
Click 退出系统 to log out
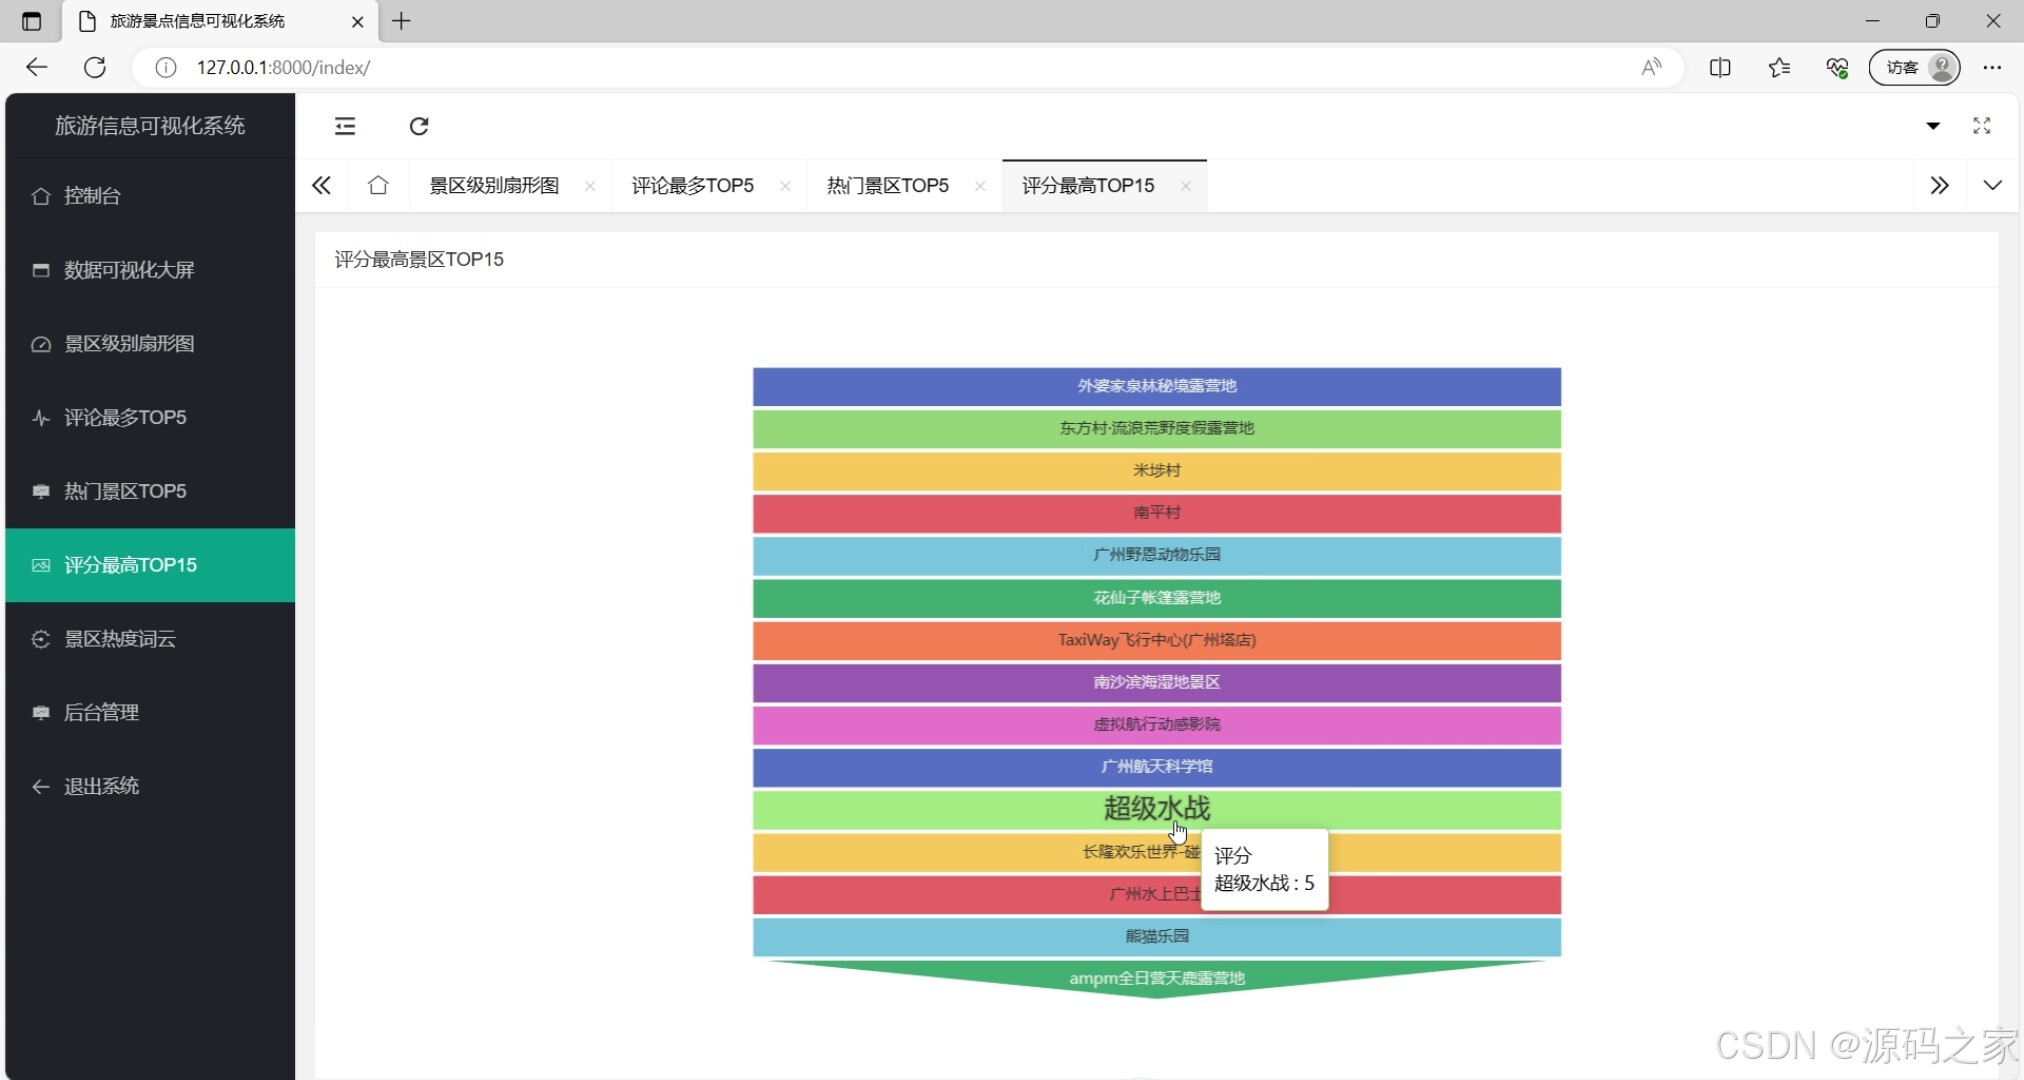101,786
